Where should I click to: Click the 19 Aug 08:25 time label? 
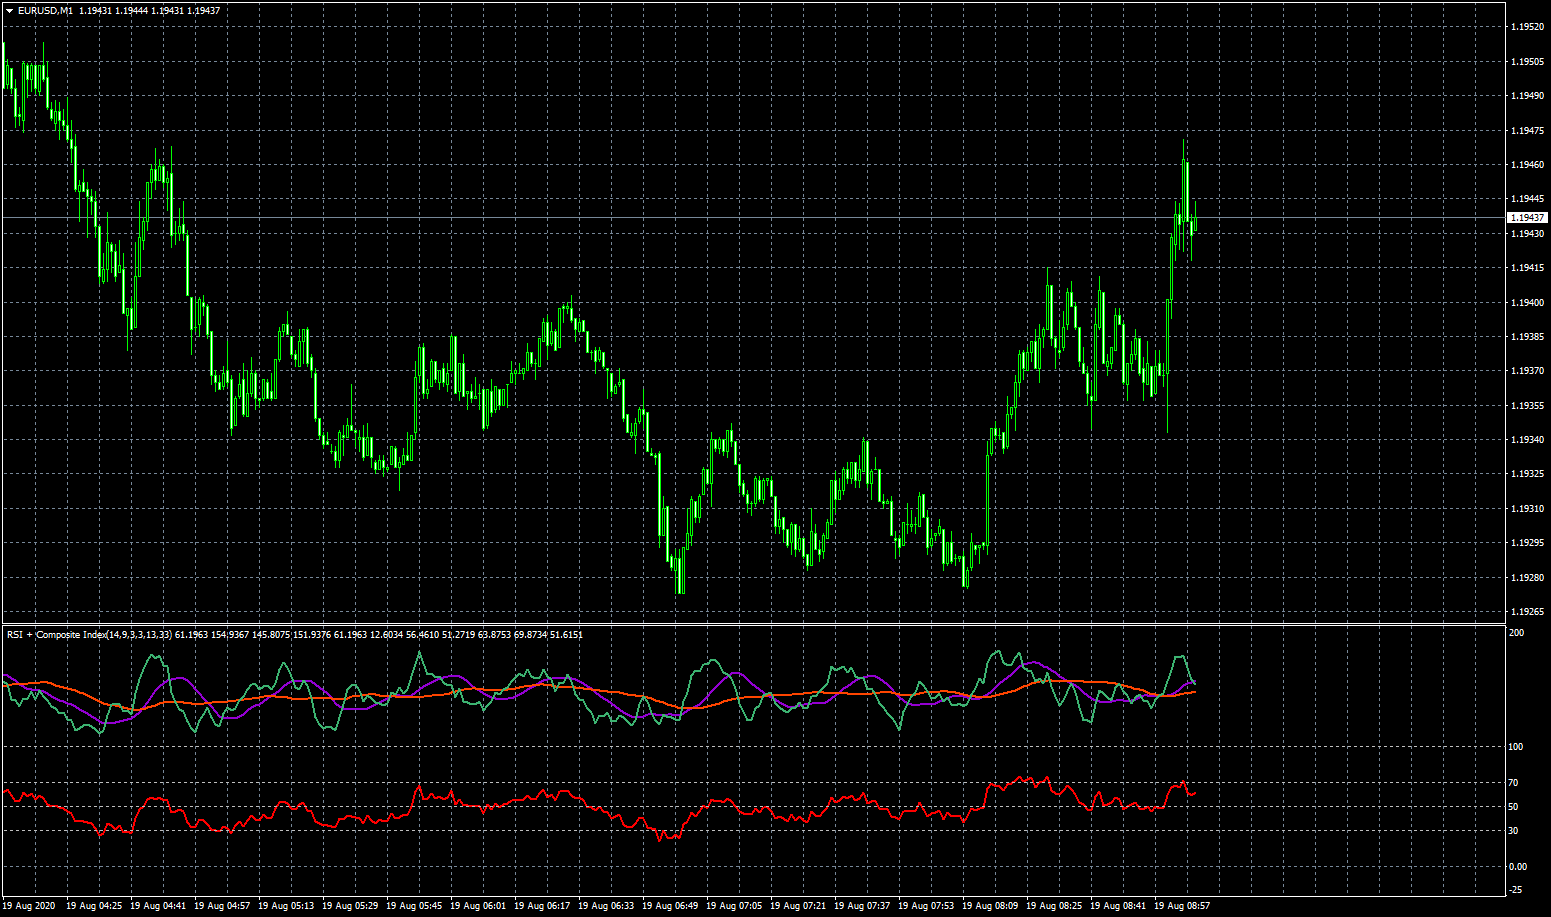pos(1054,906)
